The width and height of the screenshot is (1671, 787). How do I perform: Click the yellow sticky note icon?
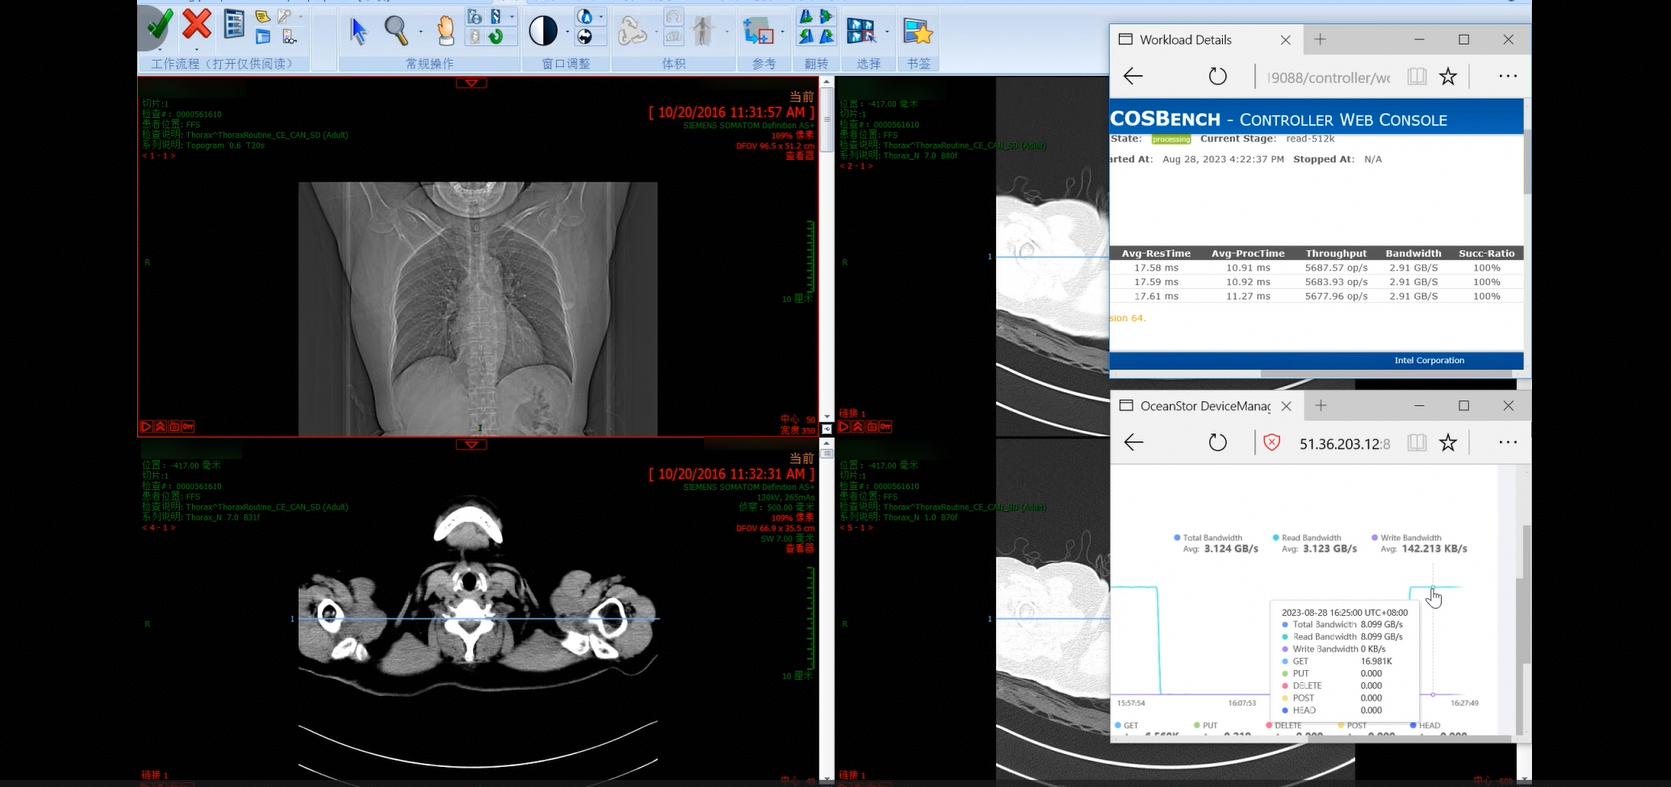(x=262, y=16)
